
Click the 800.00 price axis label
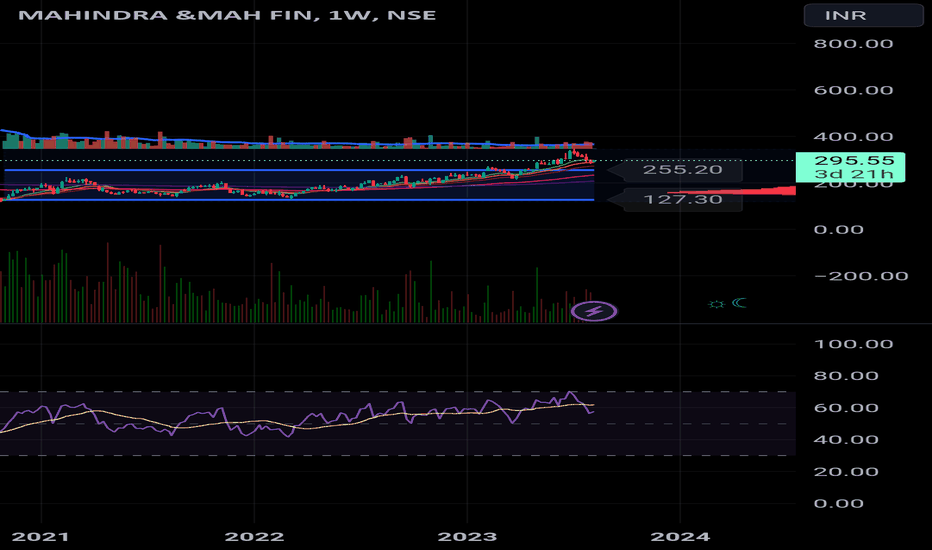pyautogui.click(x=854, y=44)
